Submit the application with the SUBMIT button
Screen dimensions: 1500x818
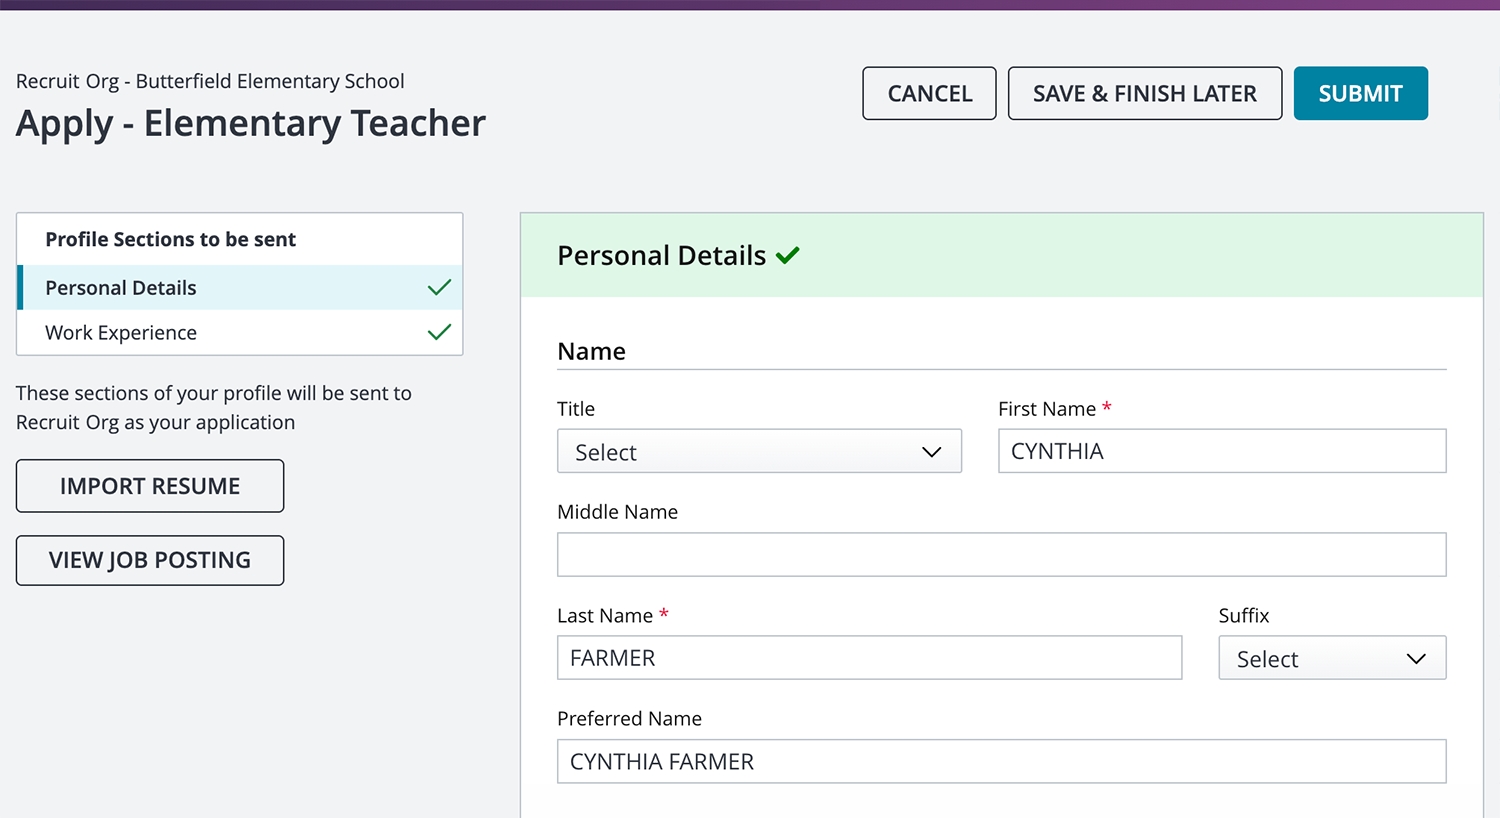1360,94
